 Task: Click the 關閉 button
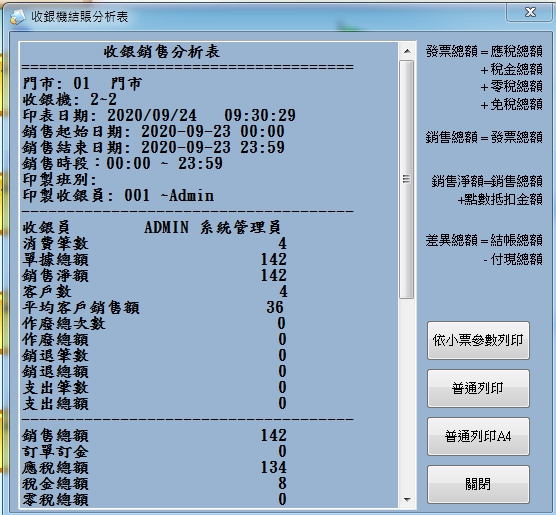(478, 484)
